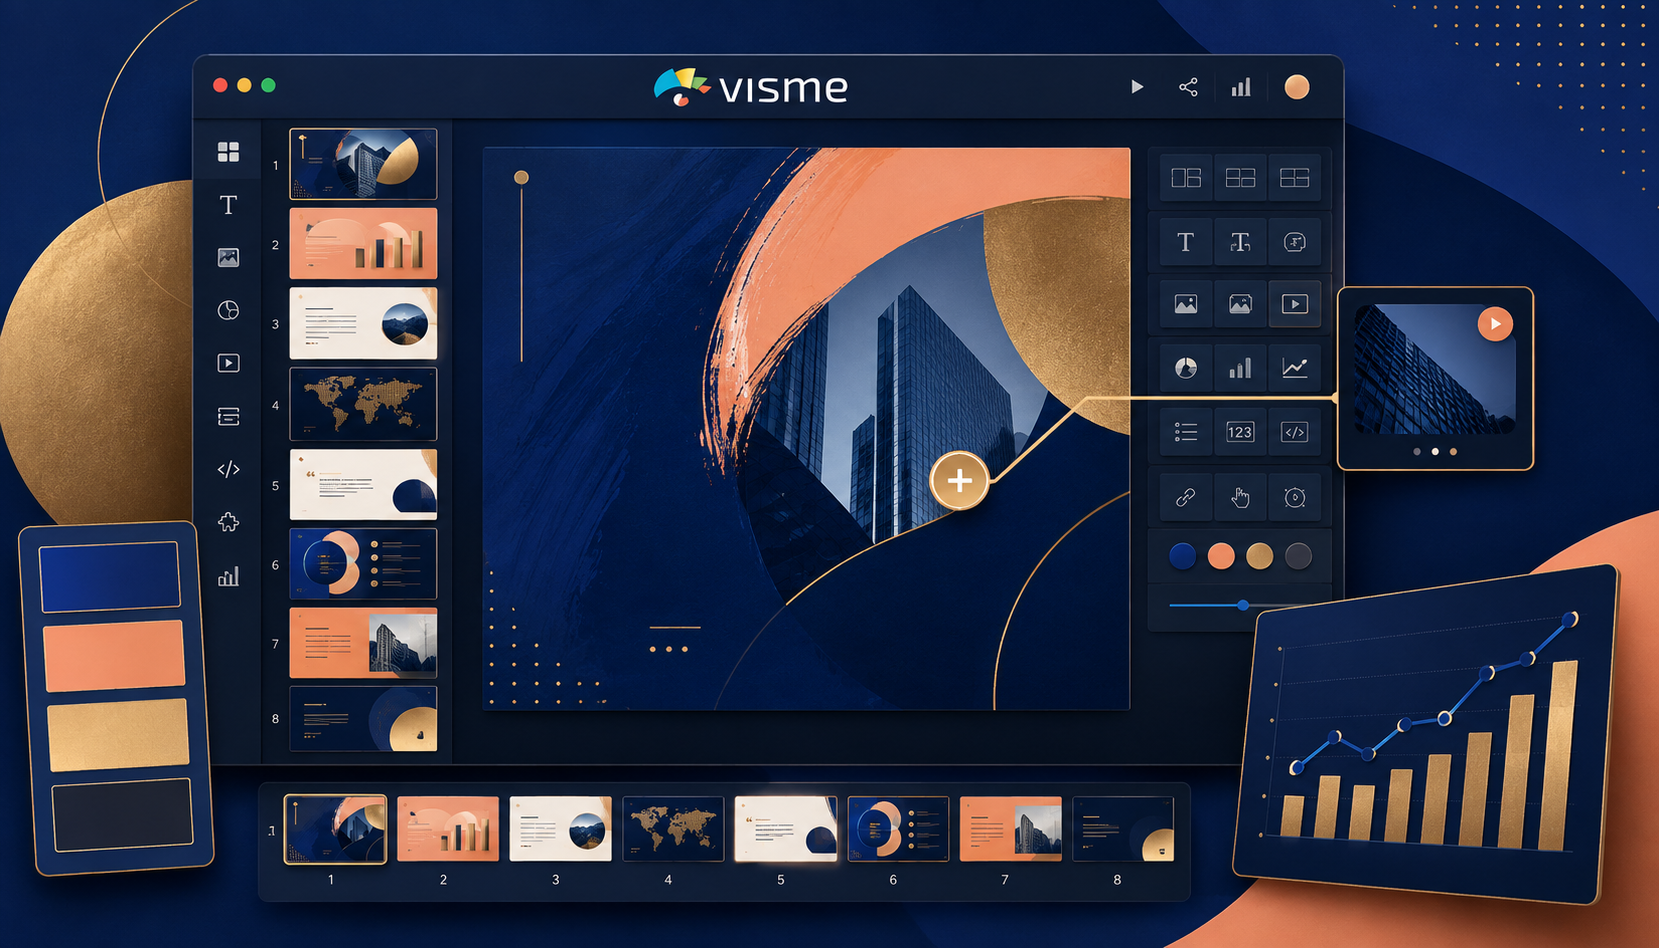Image resolution: width=1659 pixels, height=948 pixels.
Task: Insert the 123 number counter widget
Action: pyautogui.click(x=1240, y=432)
